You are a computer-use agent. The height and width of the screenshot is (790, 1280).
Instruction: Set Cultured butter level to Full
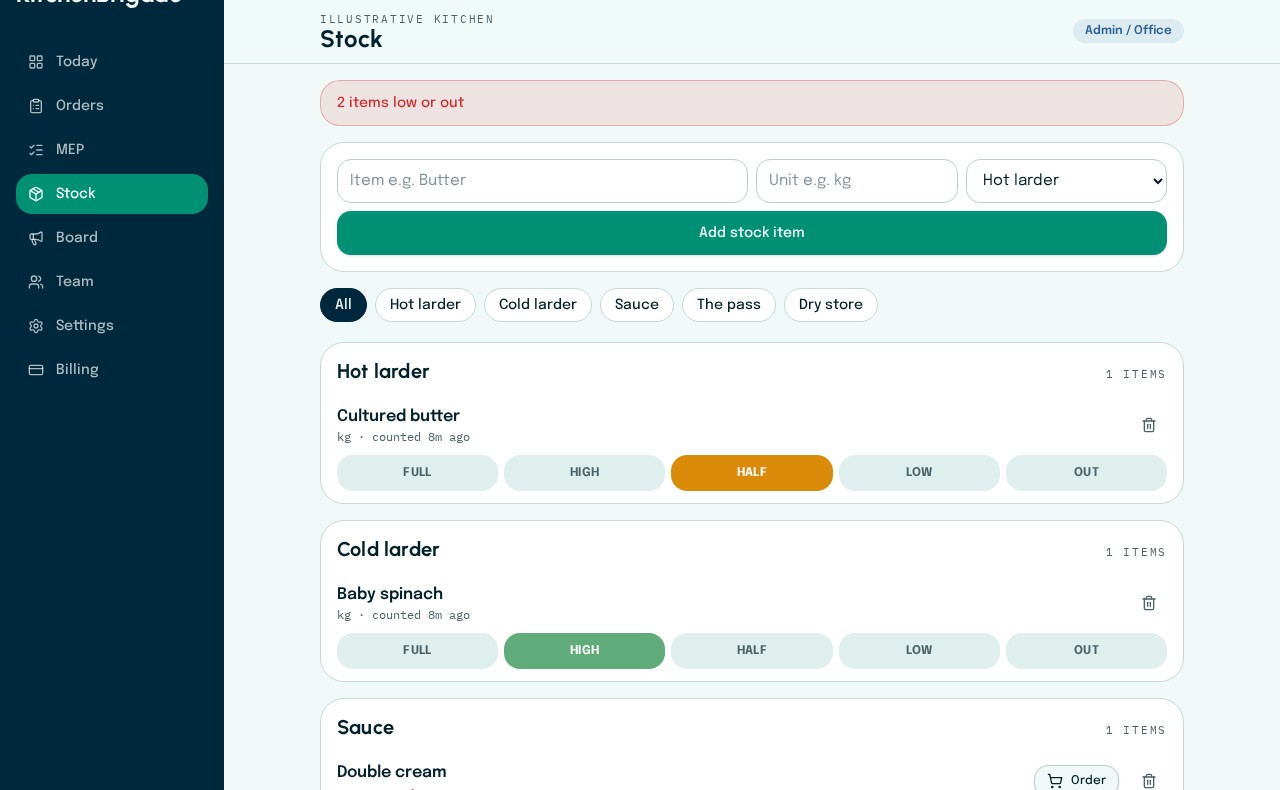417,473
